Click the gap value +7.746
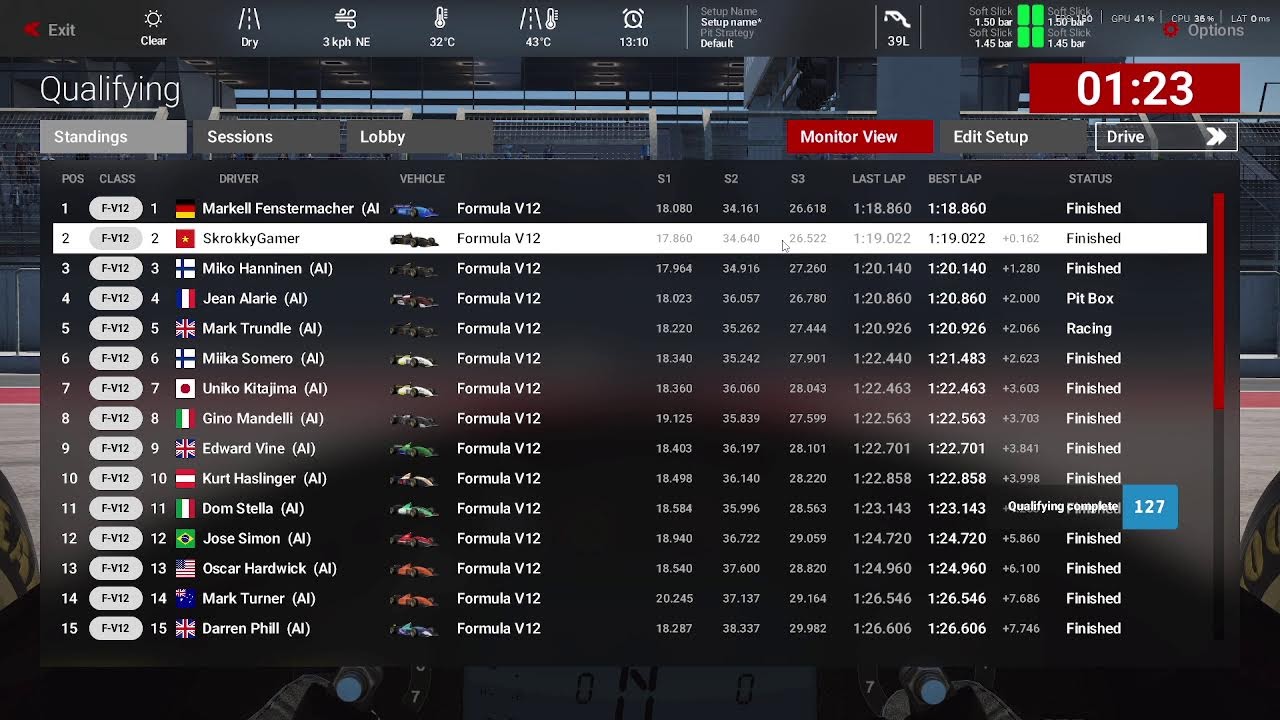 pos(1021,628)
